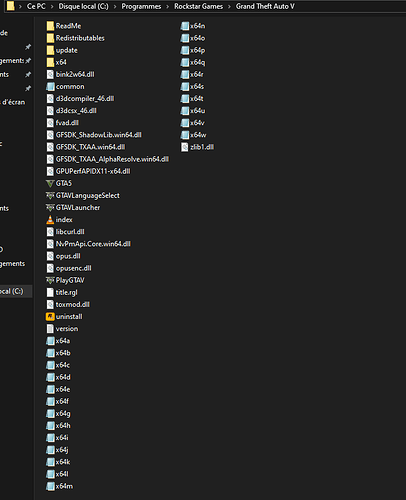Click the update folder icon
Viewport: 406px width, 500px height.
(50, 50)
